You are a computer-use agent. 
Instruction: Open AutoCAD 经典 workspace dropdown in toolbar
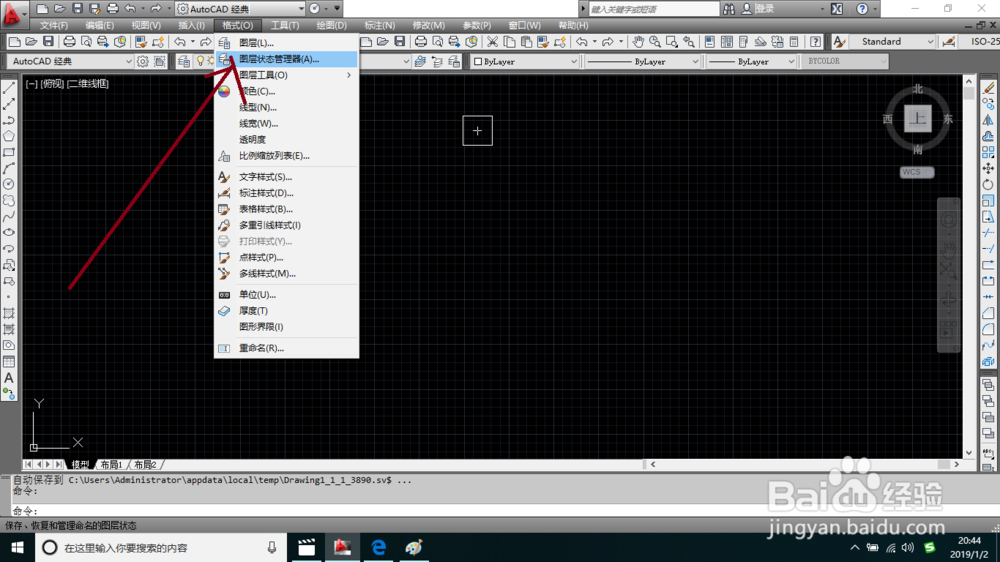click(71, 61)
